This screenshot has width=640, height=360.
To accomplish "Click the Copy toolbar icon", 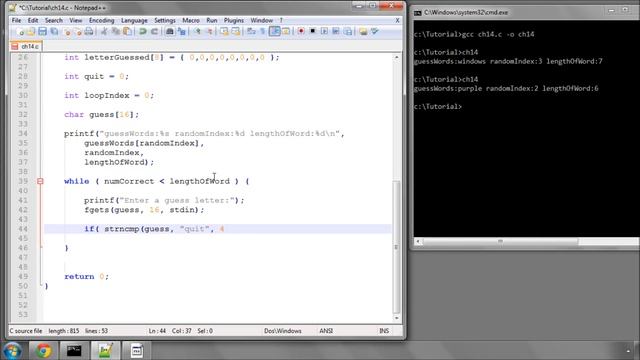I will point(116,31).
